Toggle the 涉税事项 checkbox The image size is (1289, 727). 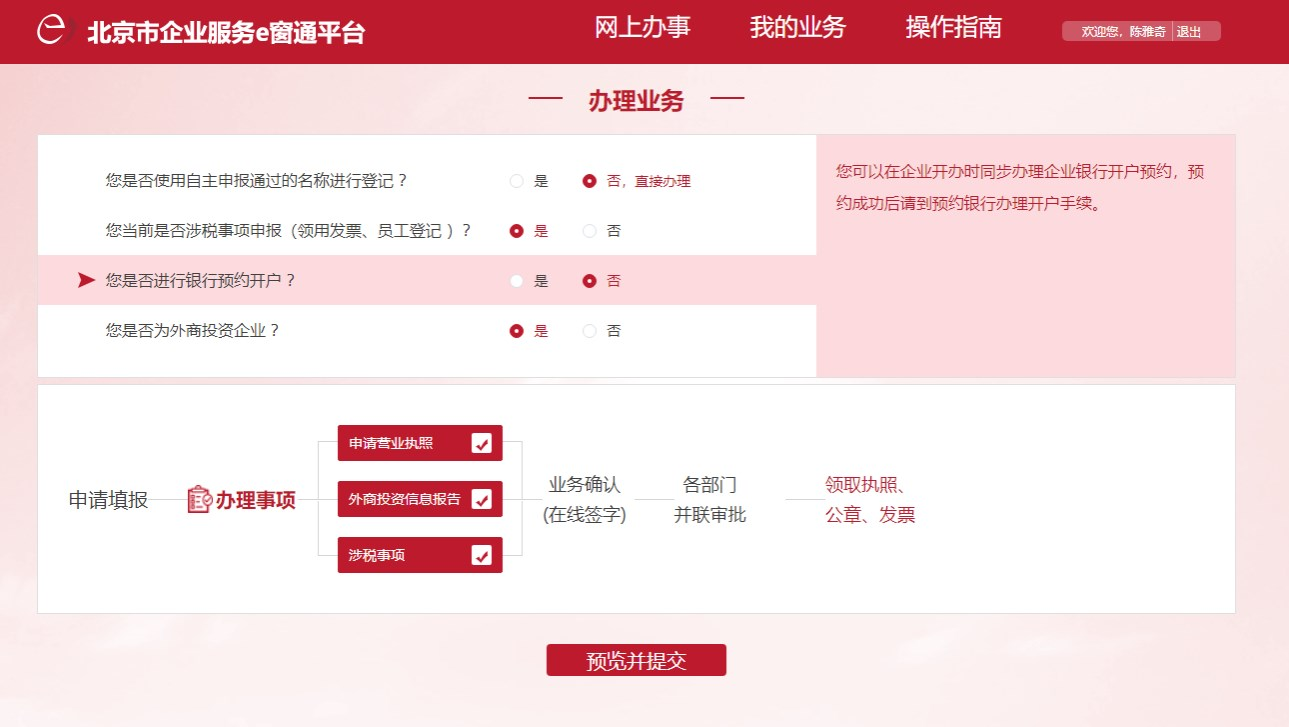coord(481,555)
